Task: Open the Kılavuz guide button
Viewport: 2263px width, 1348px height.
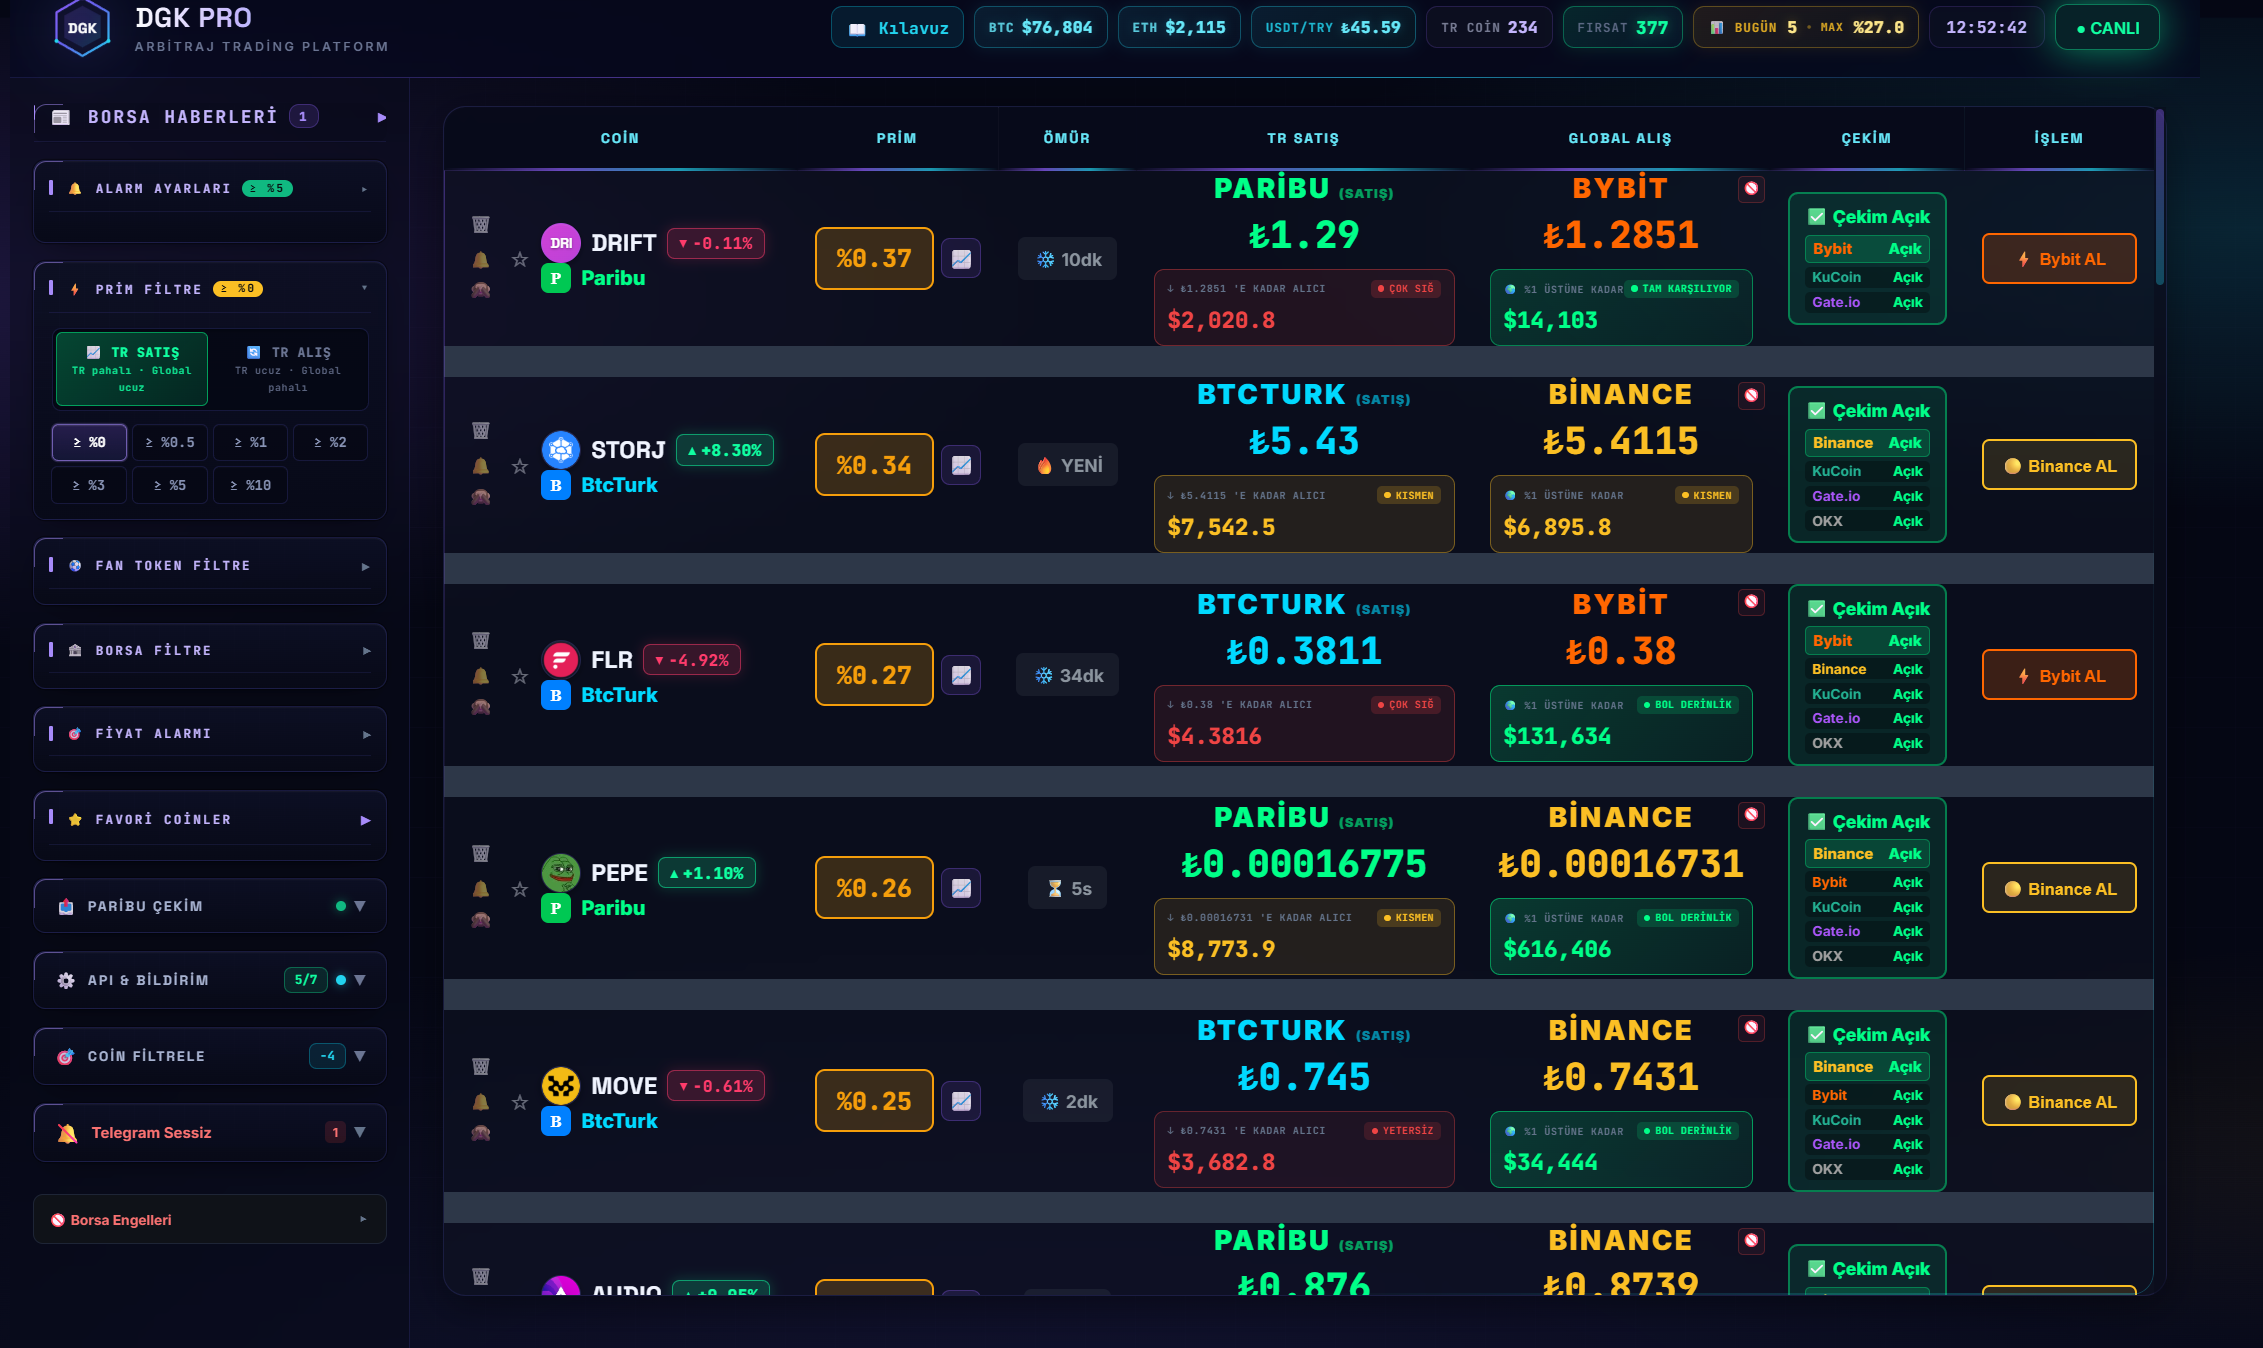Action: tap(897, 28)
